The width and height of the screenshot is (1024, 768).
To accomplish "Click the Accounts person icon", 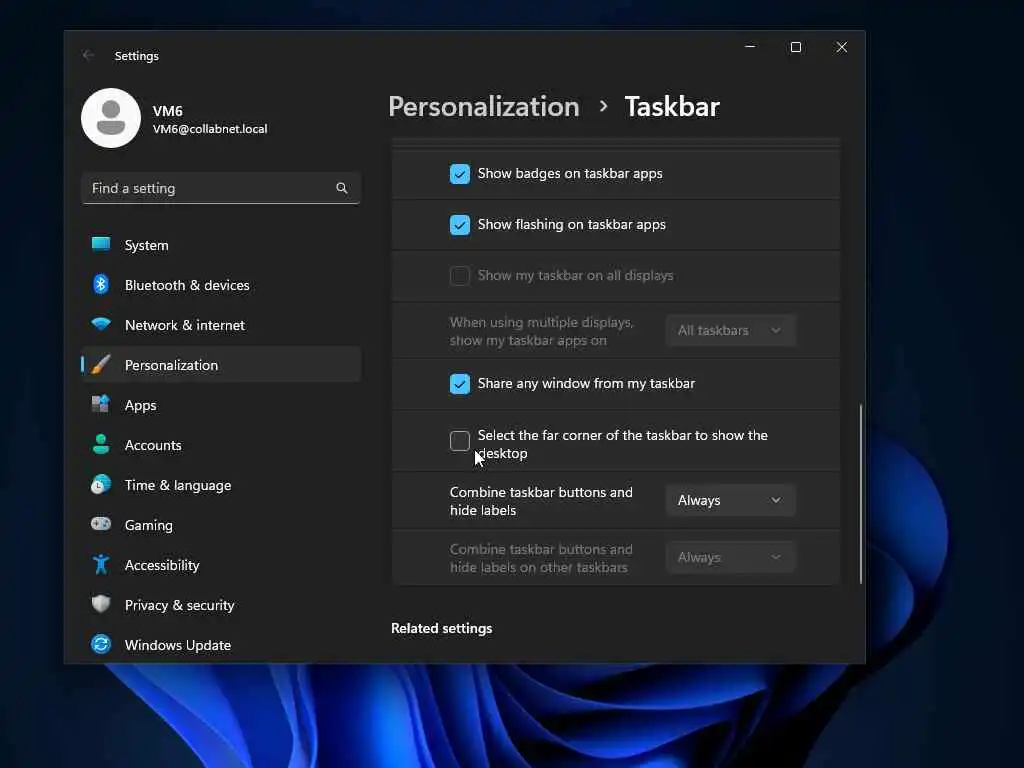I will point(101,444).
